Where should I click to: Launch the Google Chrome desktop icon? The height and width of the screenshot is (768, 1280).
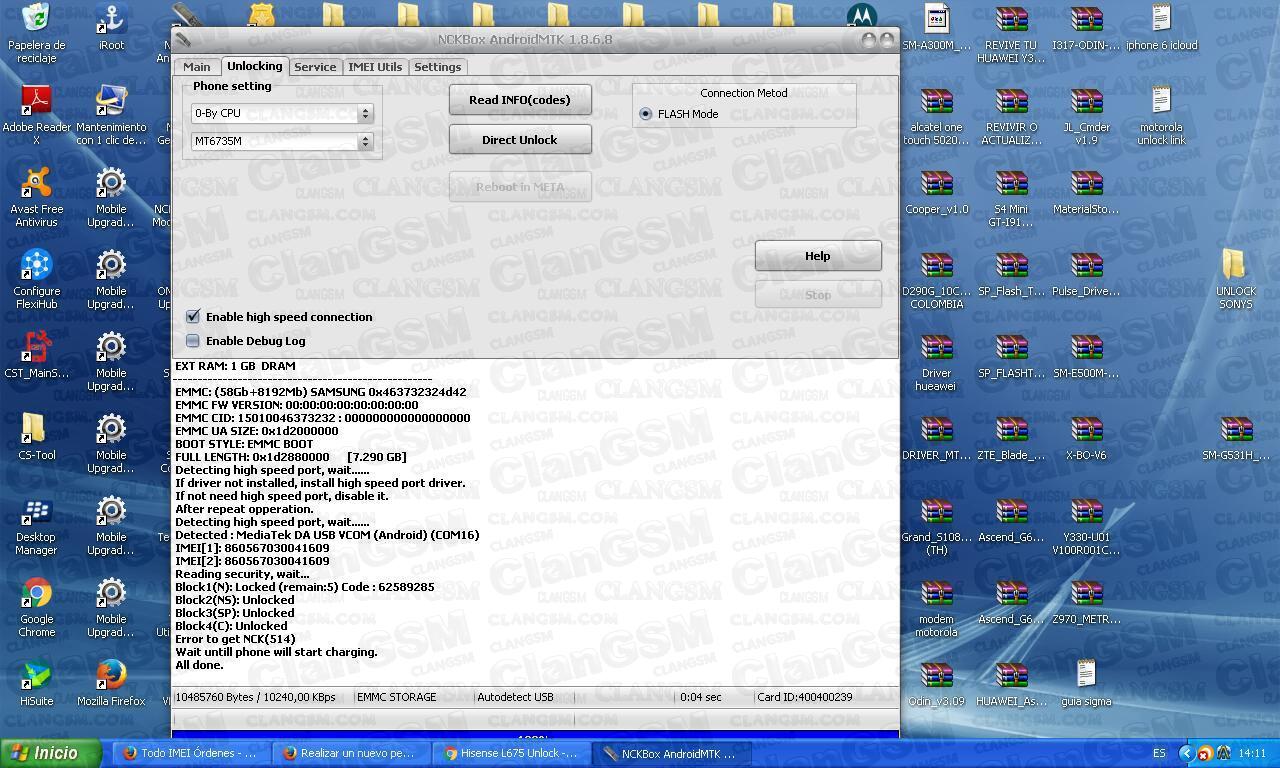36,607
